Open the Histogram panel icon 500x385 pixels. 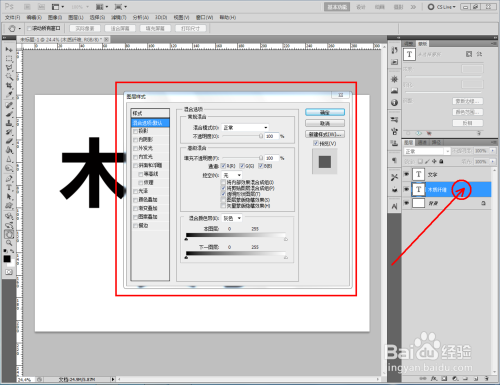pyautogui.click(x=395, y=91)
